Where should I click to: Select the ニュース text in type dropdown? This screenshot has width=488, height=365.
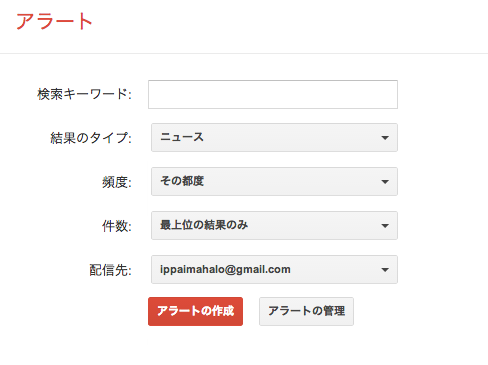click(182, 137)
